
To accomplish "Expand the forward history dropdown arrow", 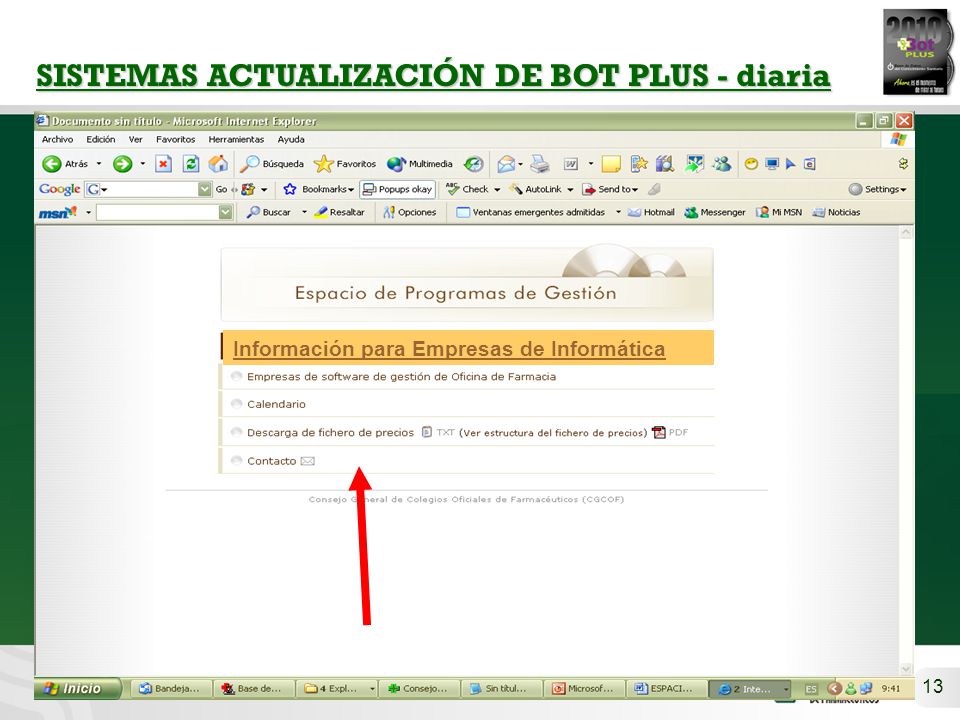I will pyautogui.click(x=143, y=164).
